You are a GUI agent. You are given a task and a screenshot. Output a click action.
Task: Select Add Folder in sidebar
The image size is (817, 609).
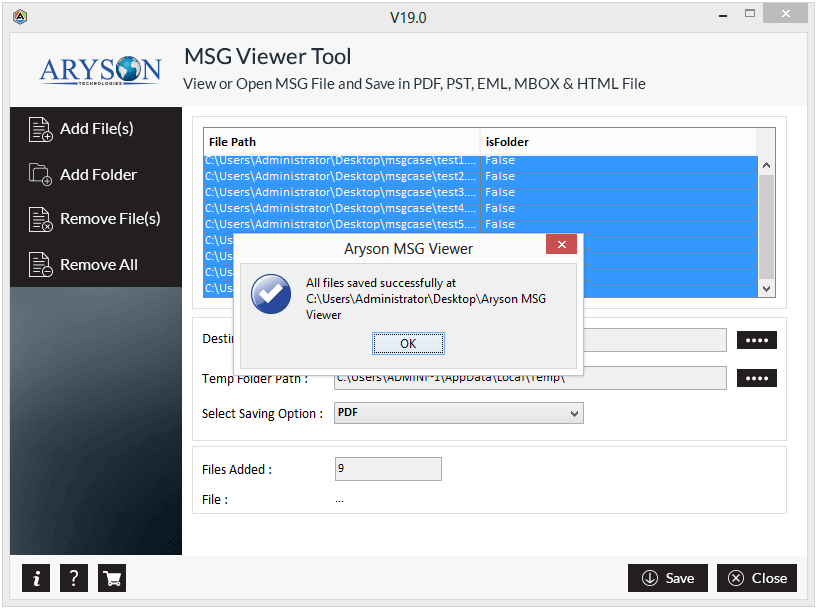point(96,175)
